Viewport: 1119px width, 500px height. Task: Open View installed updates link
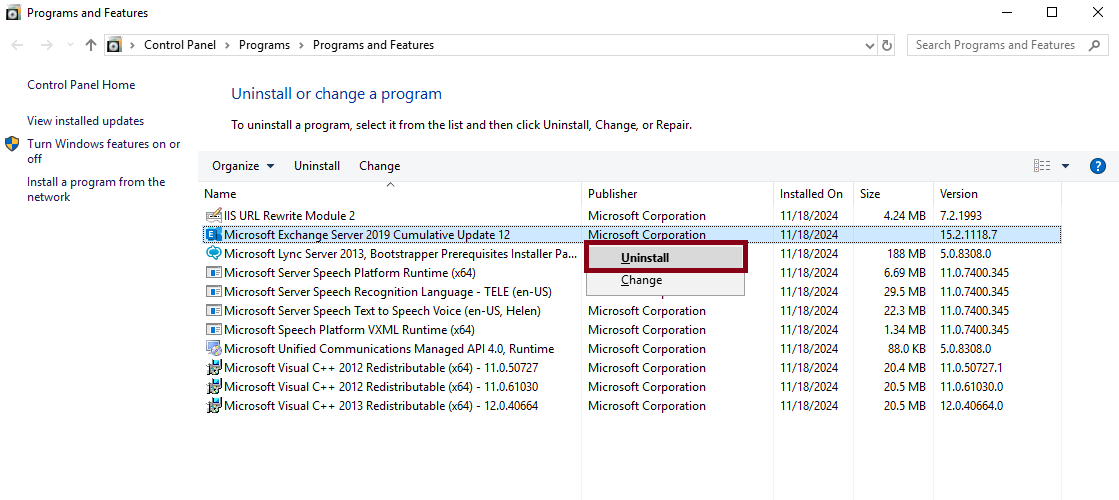pos(86,121)
